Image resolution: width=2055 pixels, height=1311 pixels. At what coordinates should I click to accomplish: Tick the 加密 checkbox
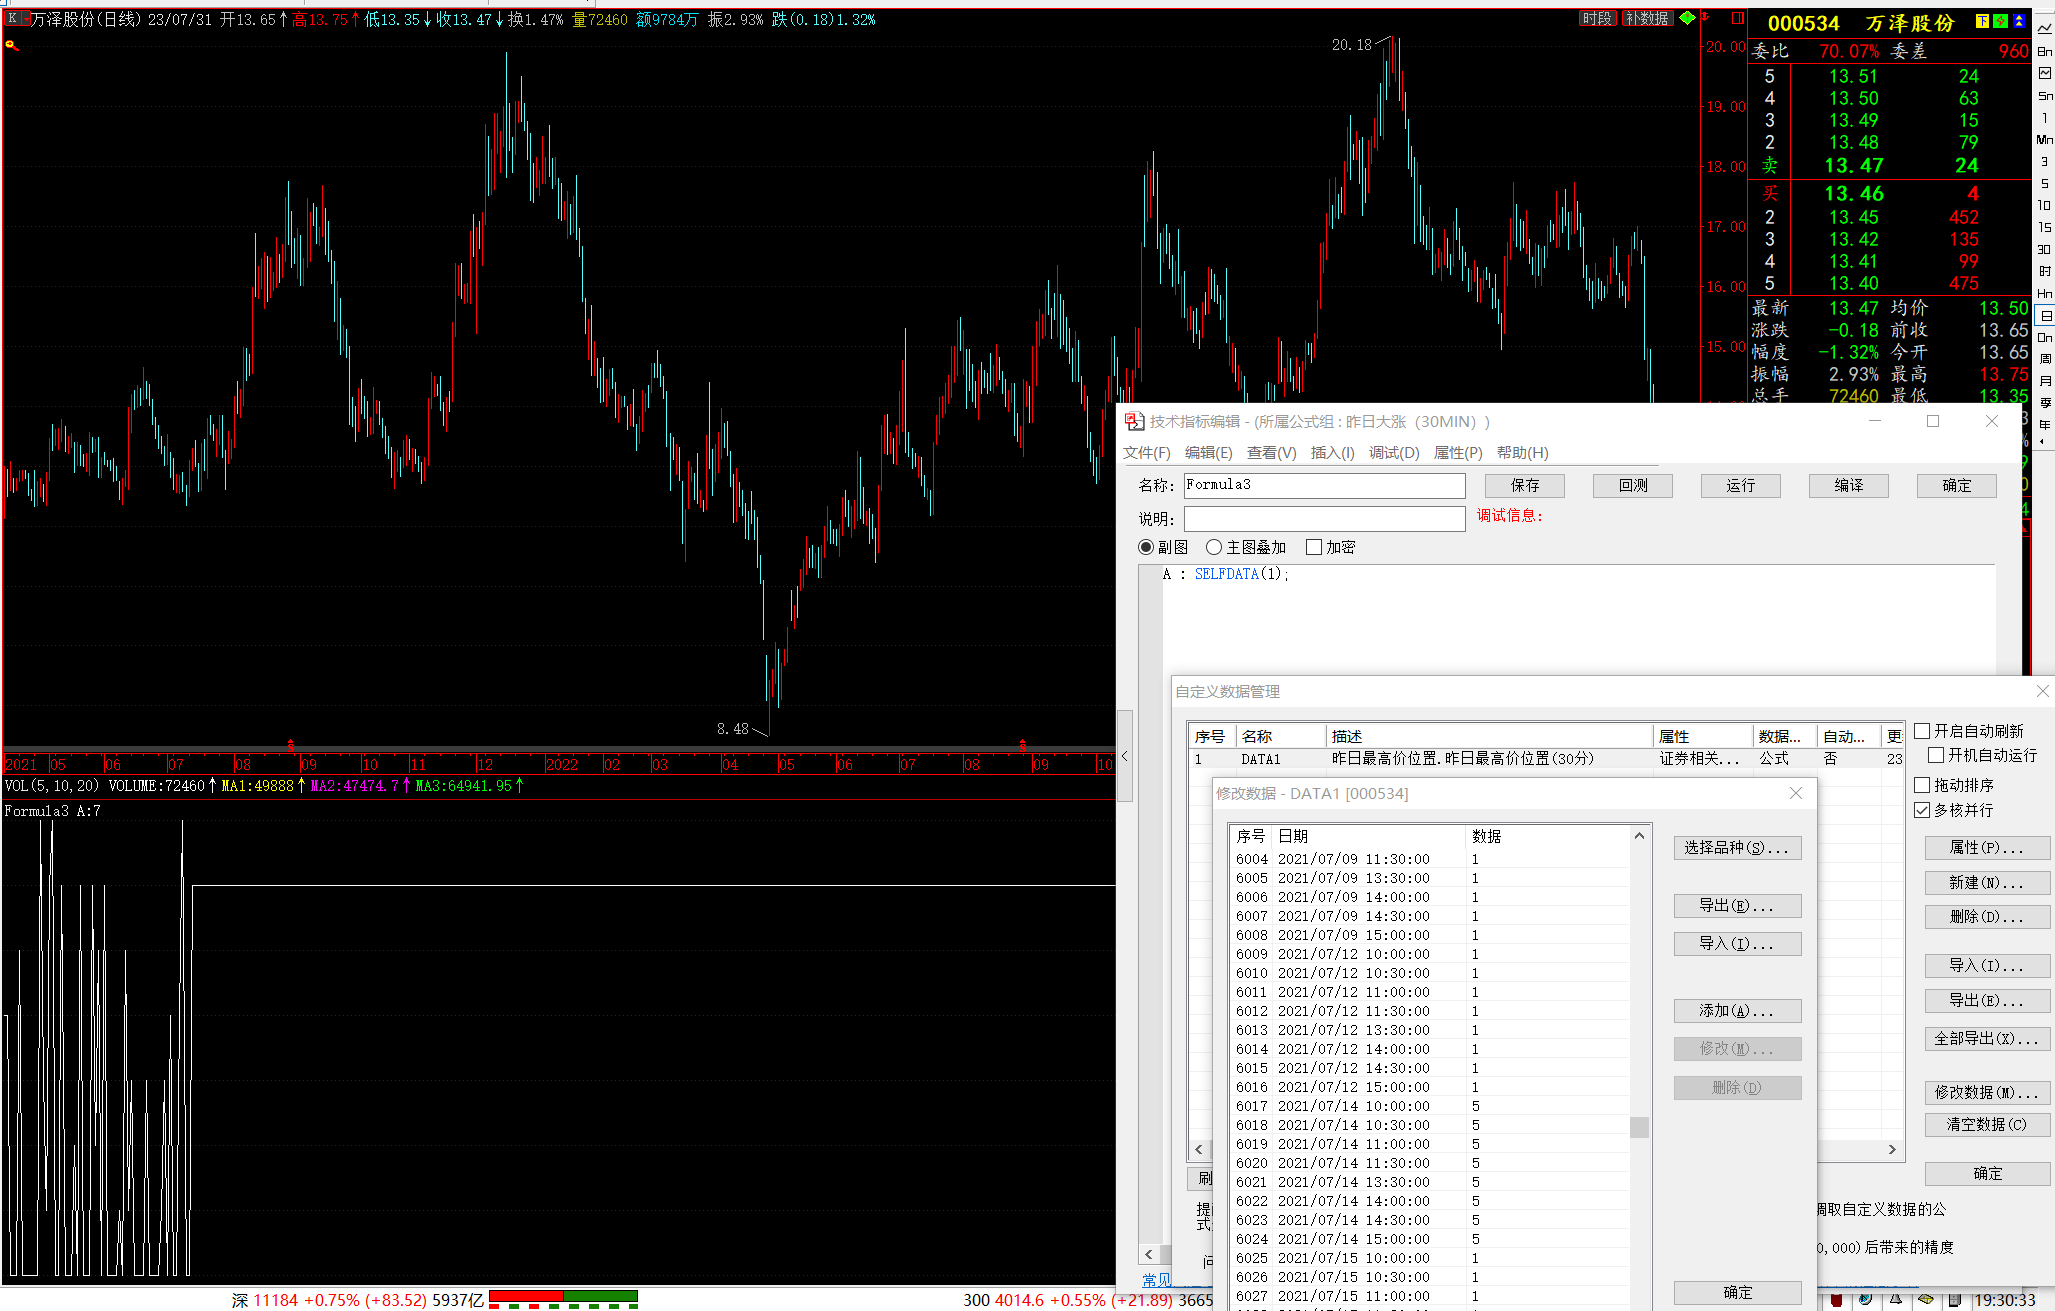point(1314,547)
